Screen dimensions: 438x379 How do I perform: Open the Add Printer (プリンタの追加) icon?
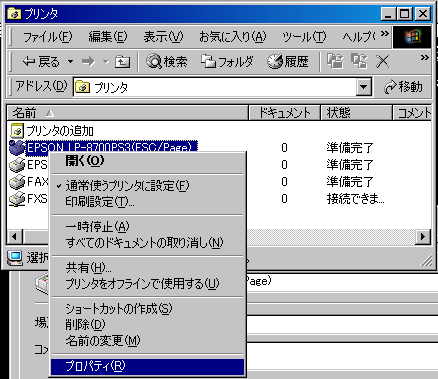click(17, 131)
